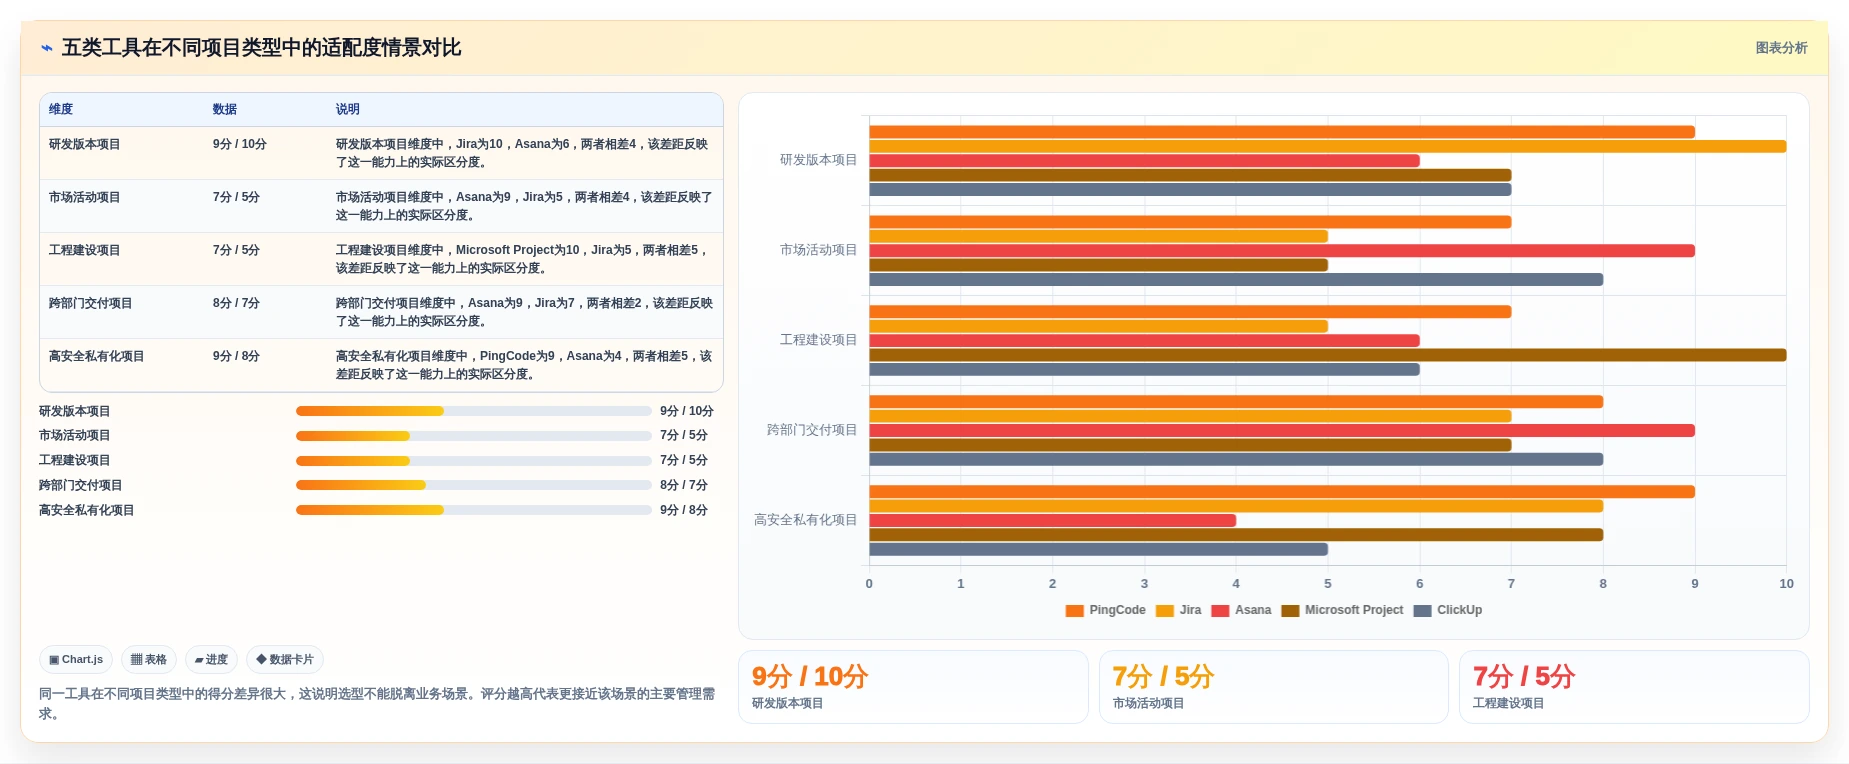Click the Chart.js tag chip
Image resolution: width=1849 pixels, height=764 pixels.
[x=76, y=660]
